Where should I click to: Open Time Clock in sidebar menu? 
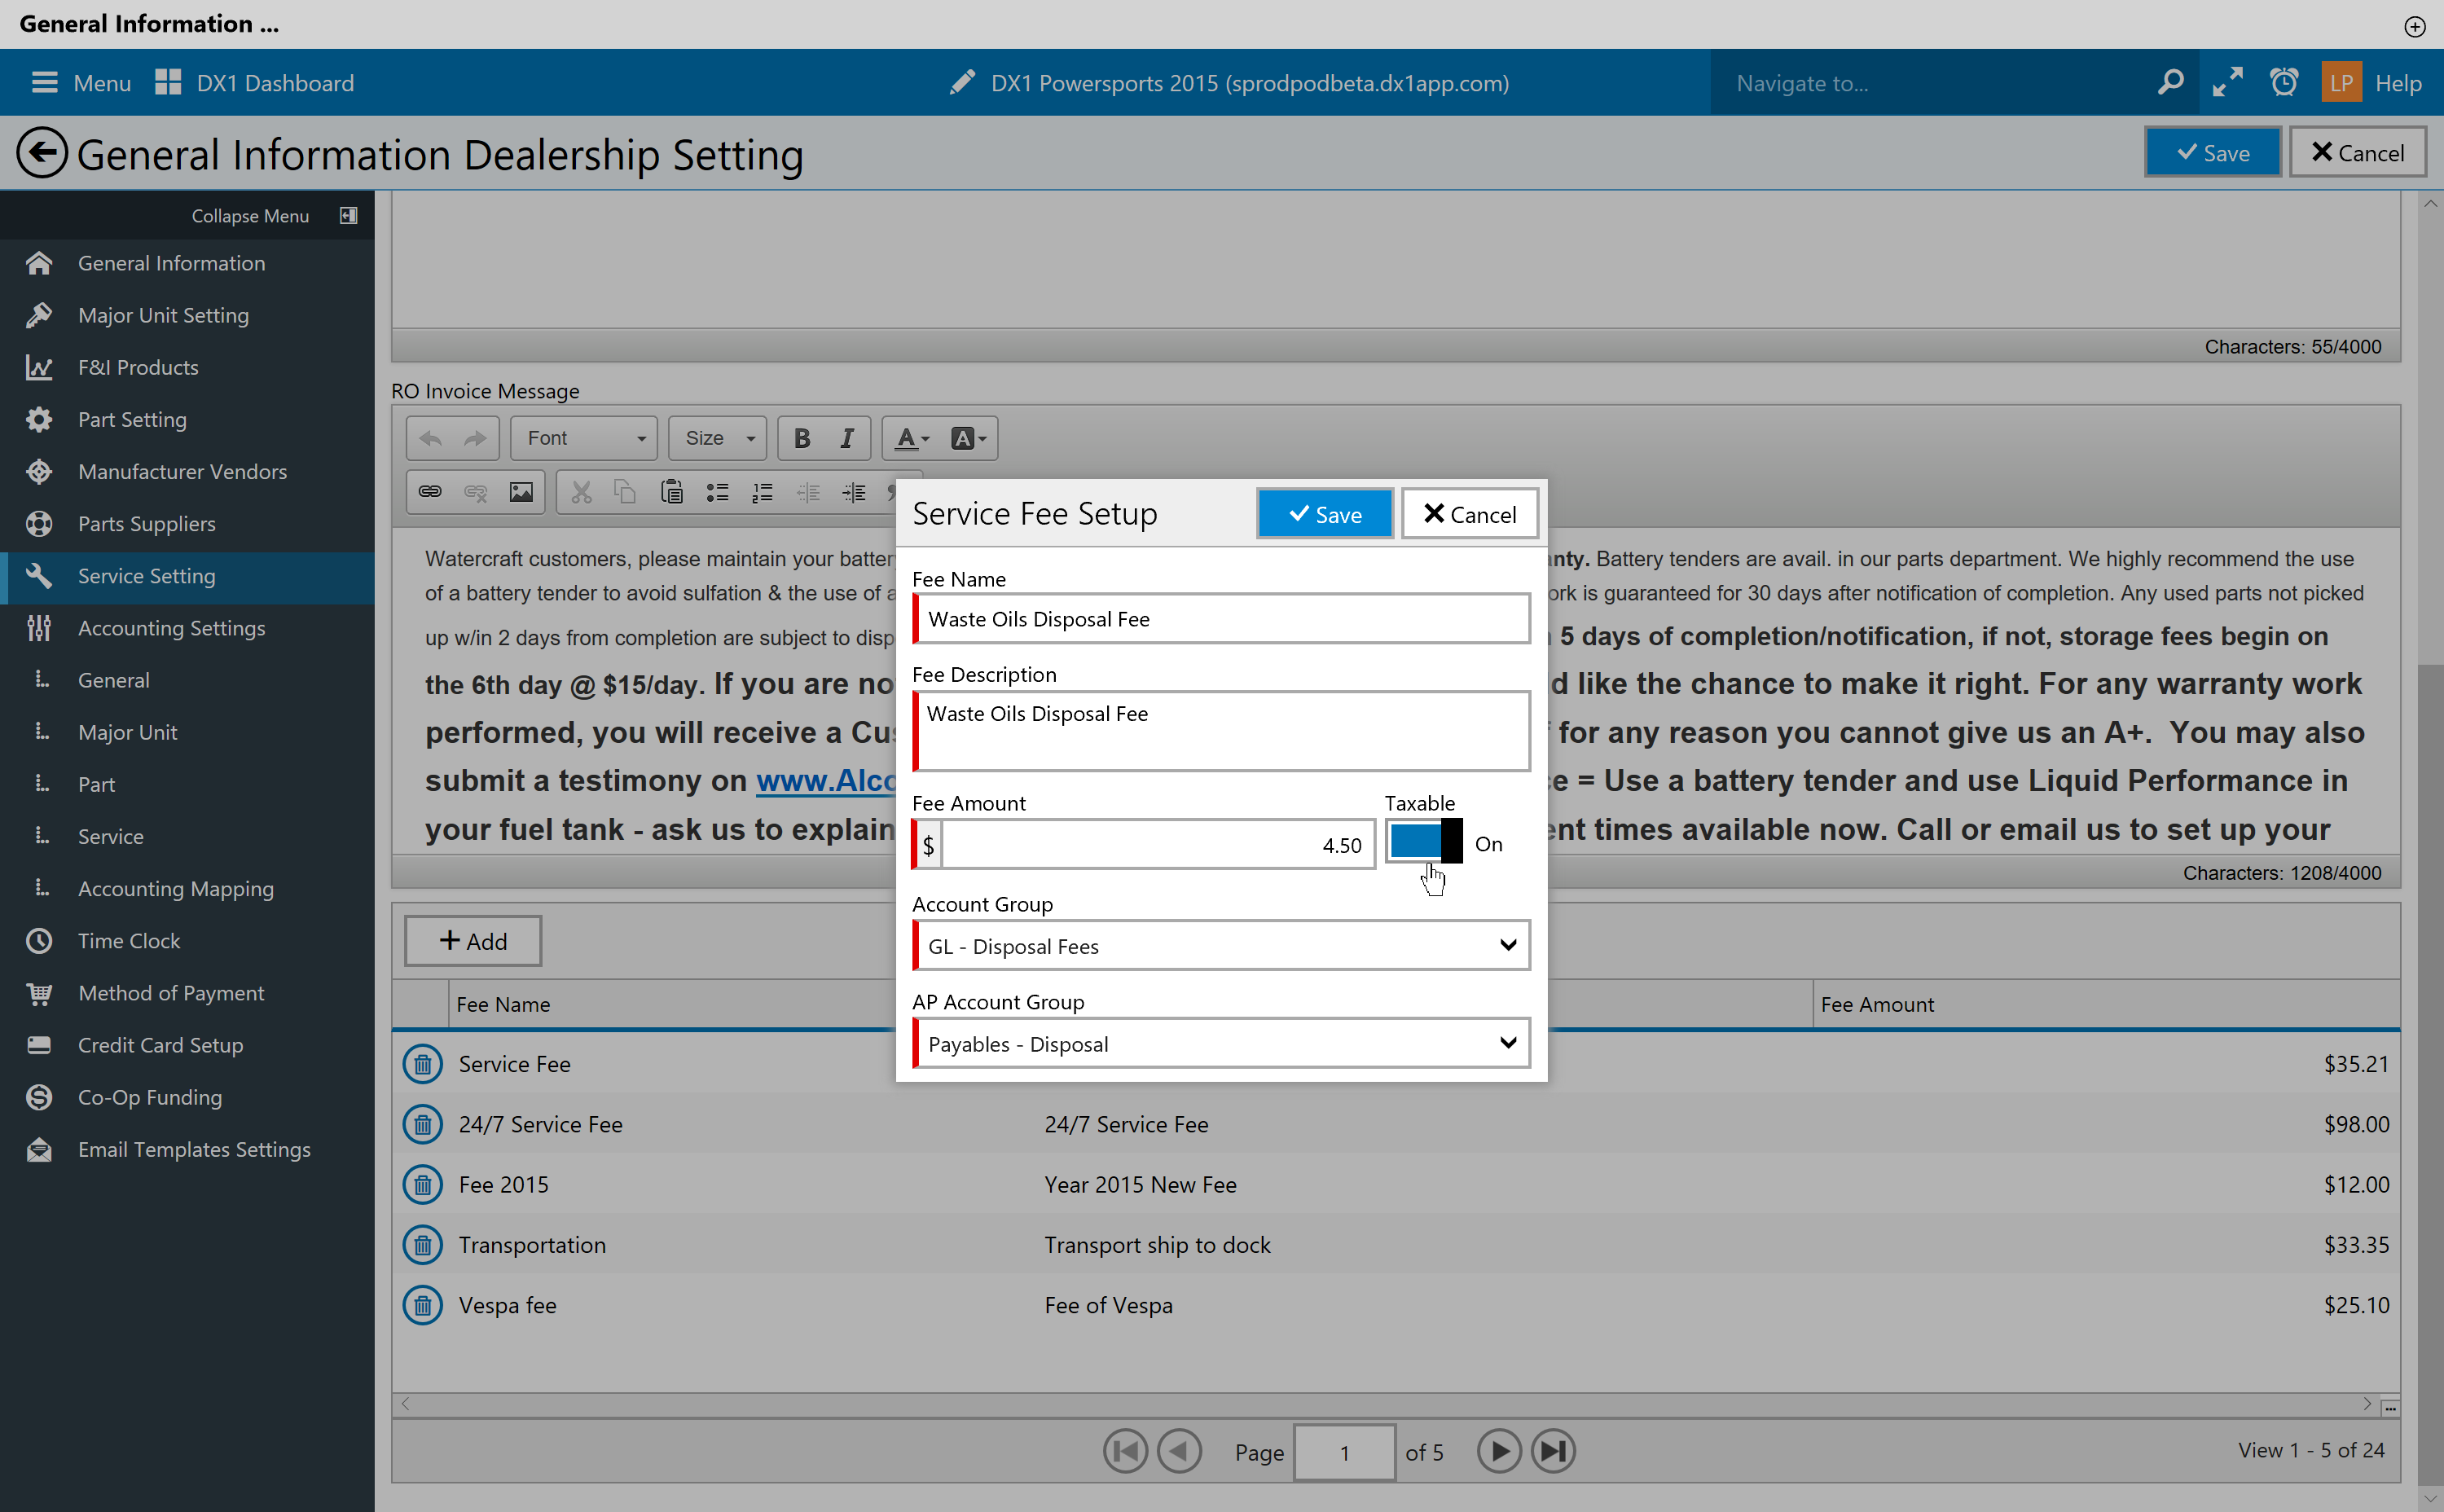point(129,941)
